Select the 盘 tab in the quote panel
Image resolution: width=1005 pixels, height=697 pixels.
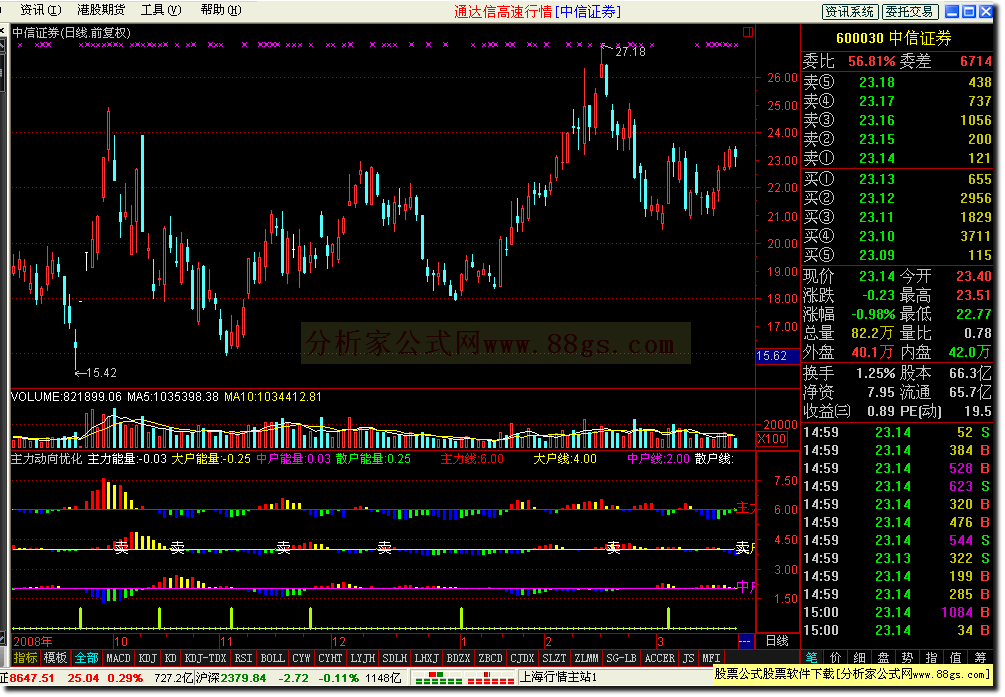point(884,658)
